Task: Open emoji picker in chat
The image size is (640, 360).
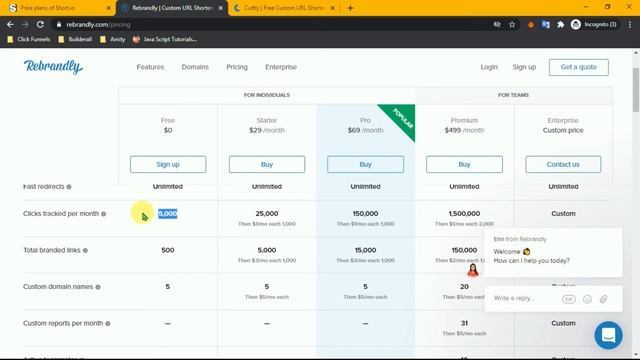Action: [587, 299]
